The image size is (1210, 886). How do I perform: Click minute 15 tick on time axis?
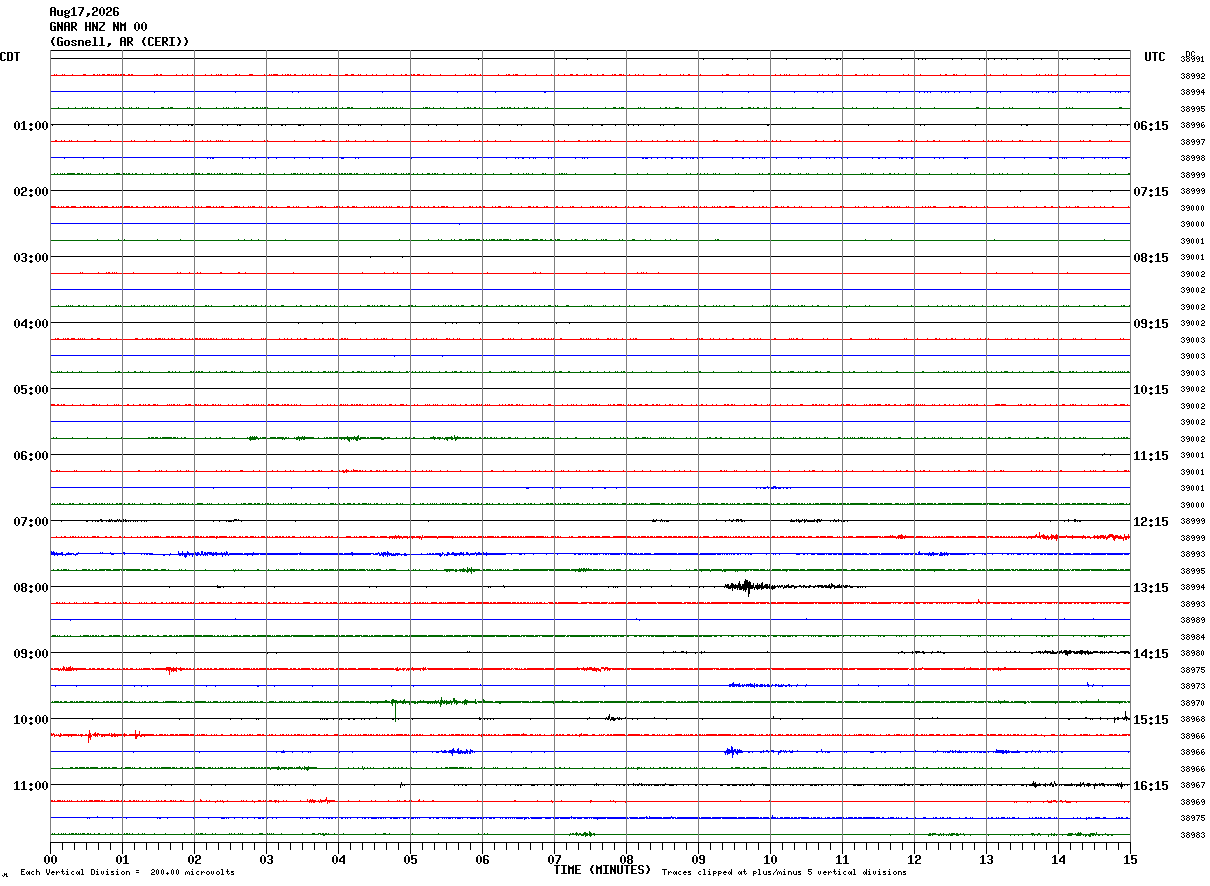(x=1130, y=859)
